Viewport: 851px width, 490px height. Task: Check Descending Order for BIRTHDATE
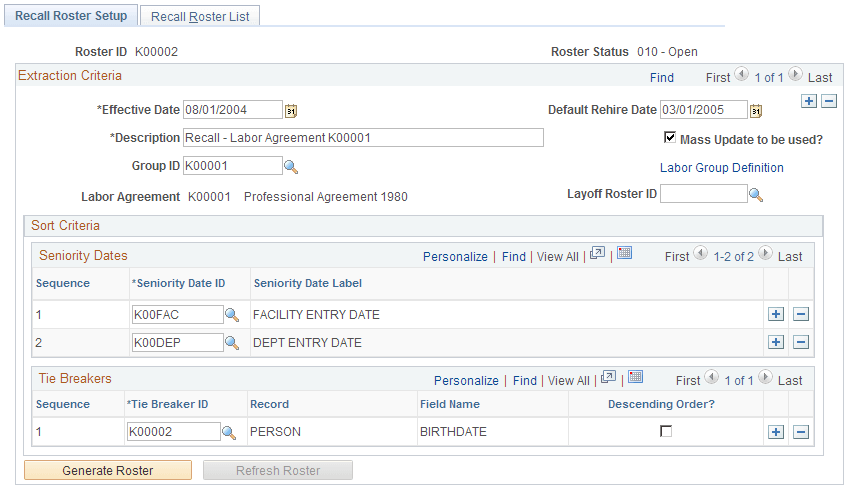[x=666, y=431]
